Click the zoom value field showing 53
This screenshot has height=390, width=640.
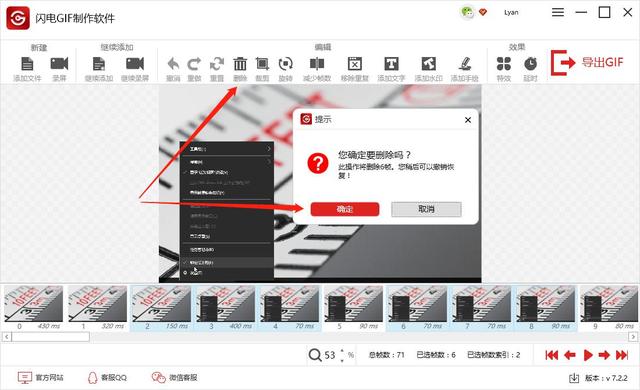(330, 355)
